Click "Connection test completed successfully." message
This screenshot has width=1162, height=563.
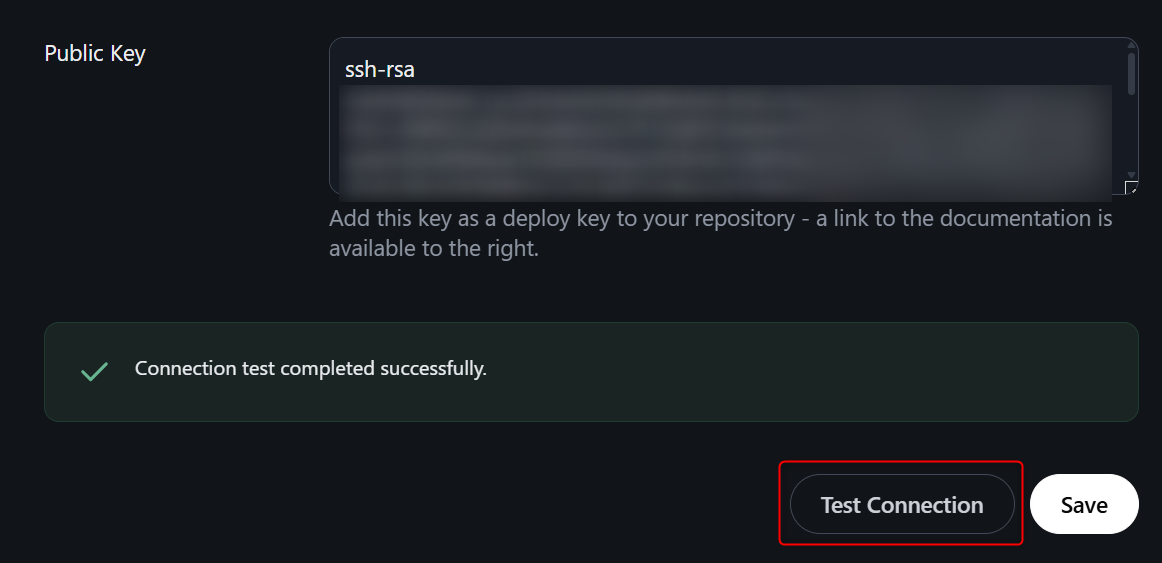pos(310,369)
